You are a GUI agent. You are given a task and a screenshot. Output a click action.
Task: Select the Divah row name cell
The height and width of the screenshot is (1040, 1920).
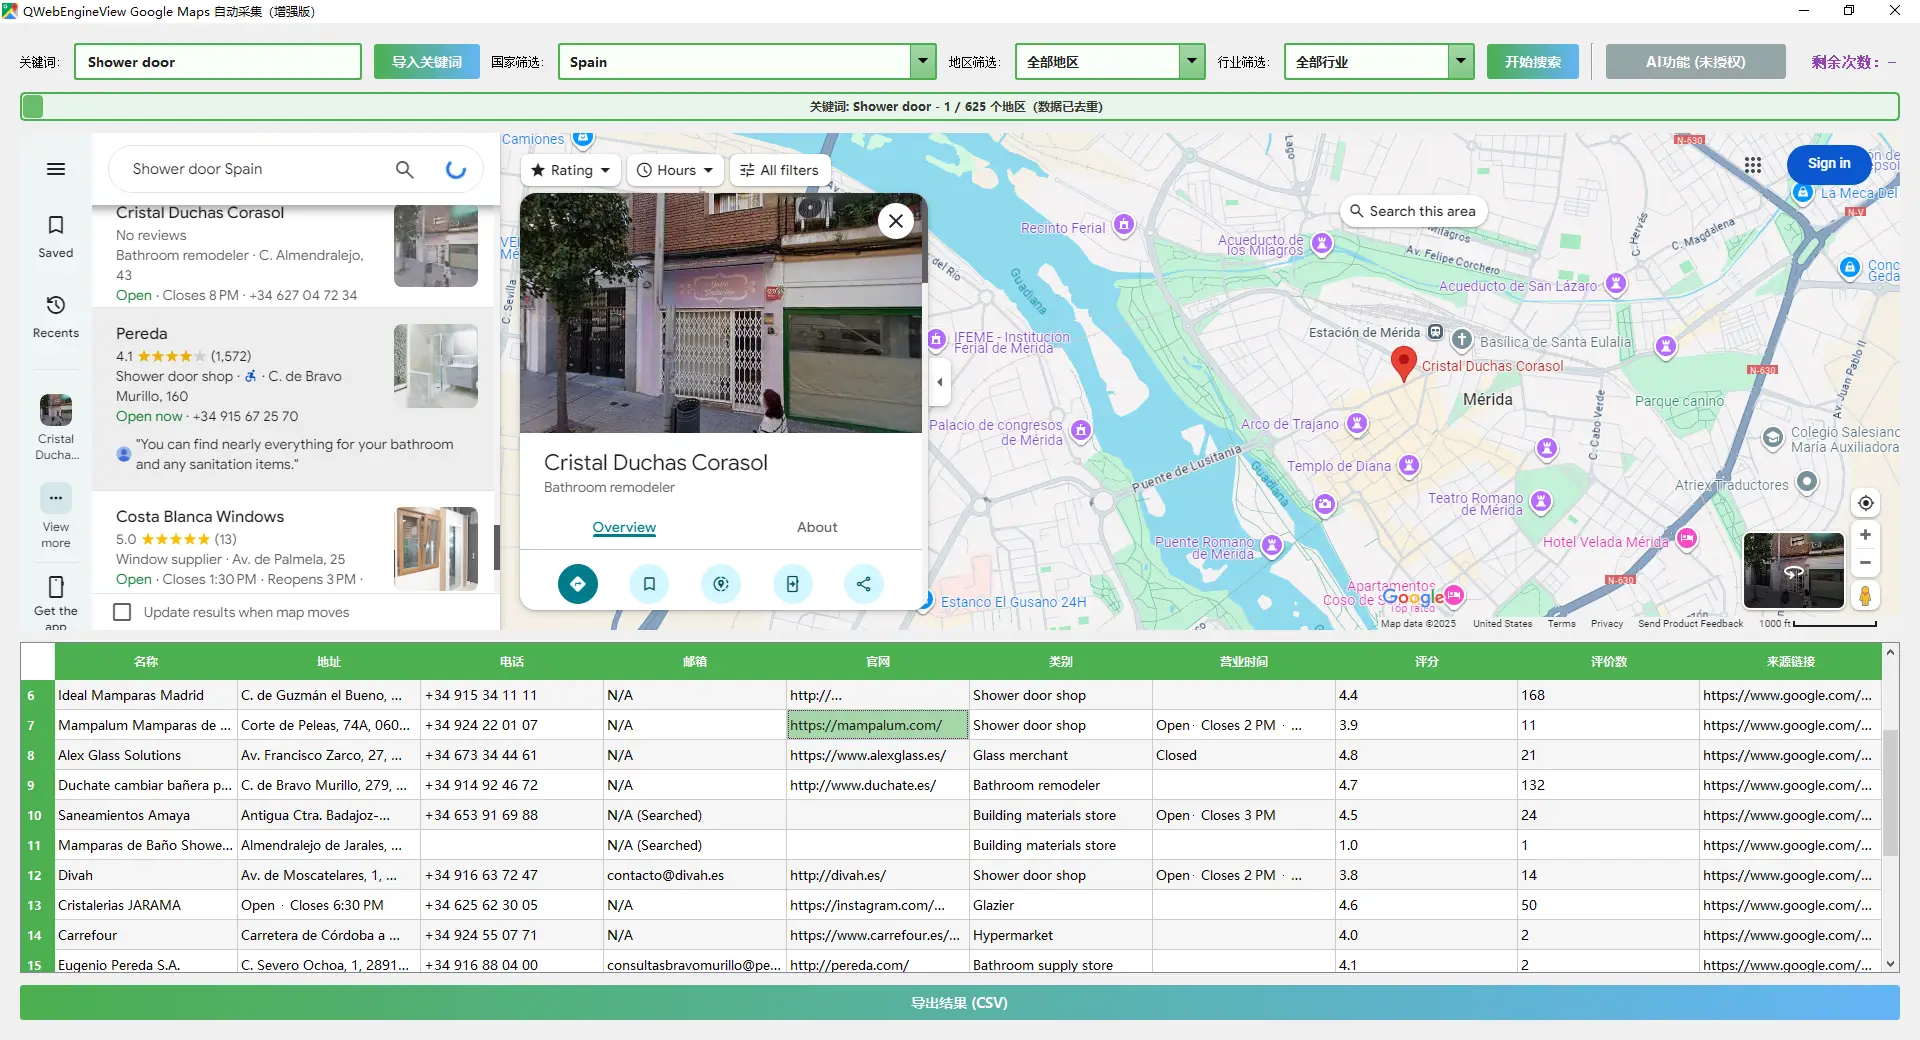146,875
